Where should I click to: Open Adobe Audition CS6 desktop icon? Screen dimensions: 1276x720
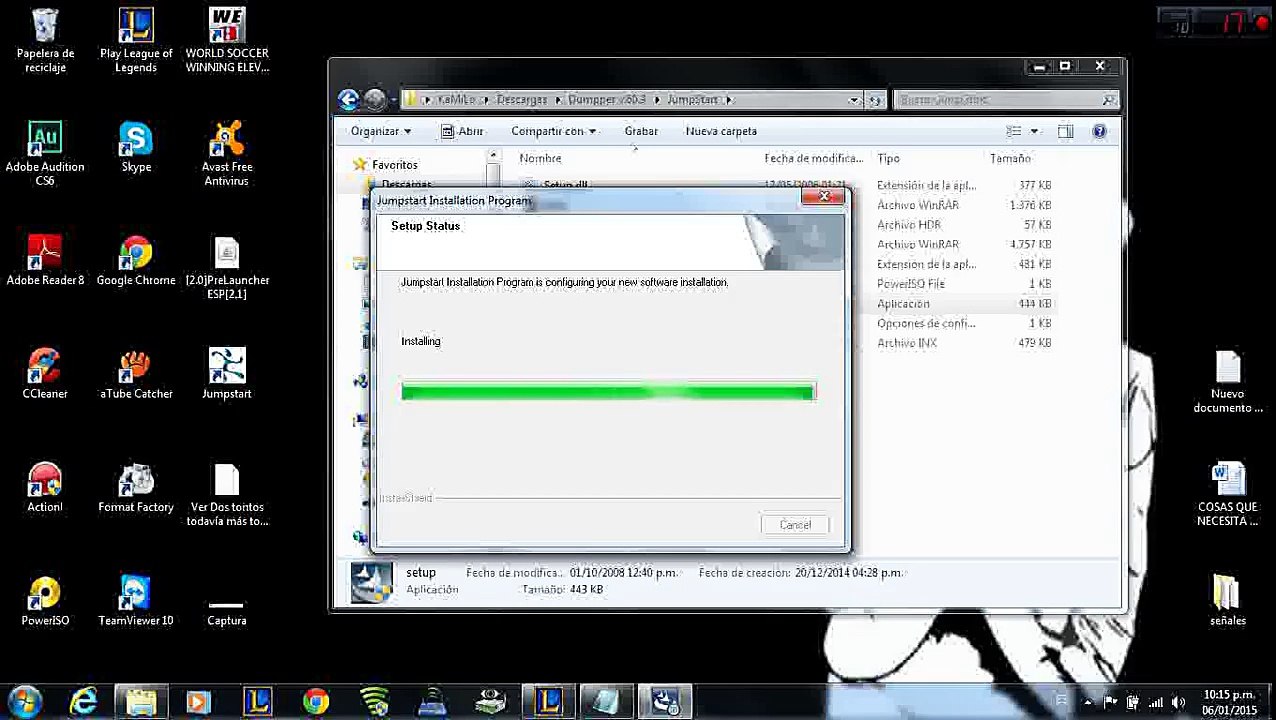point(45,154)
